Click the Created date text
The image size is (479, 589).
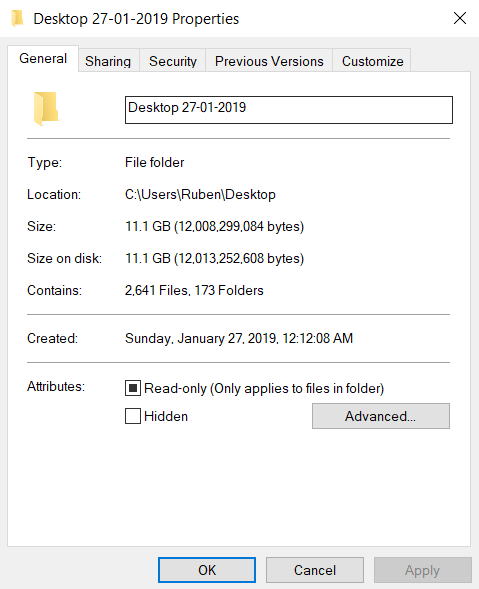pos(239,338)
